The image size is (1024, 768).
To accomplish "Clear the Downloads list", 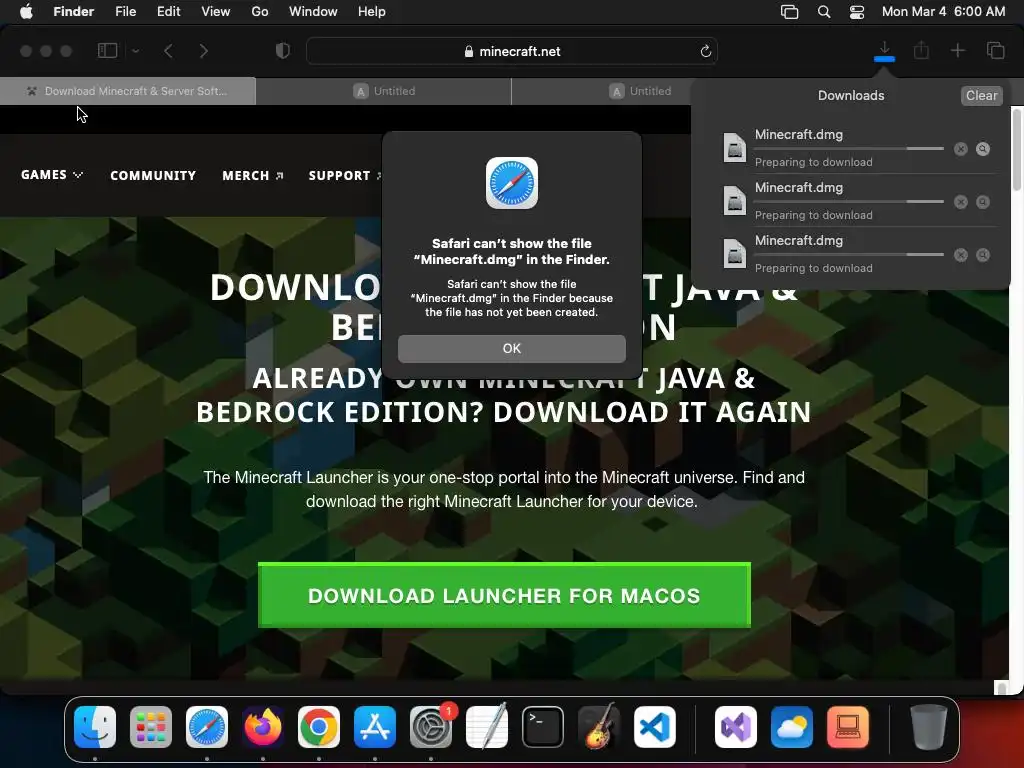I will (x=982, y=95).
